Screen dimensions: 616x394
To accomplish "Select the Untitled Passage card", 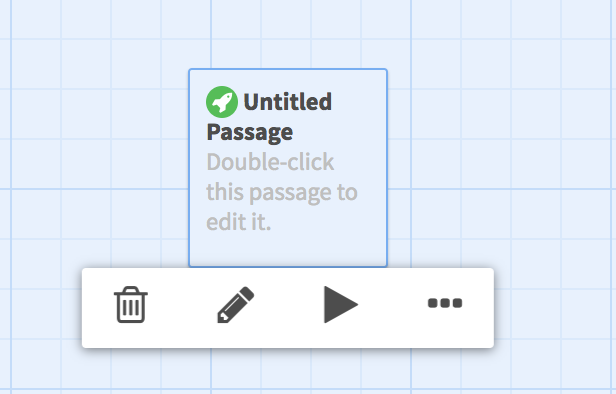I will coord(288,168).
